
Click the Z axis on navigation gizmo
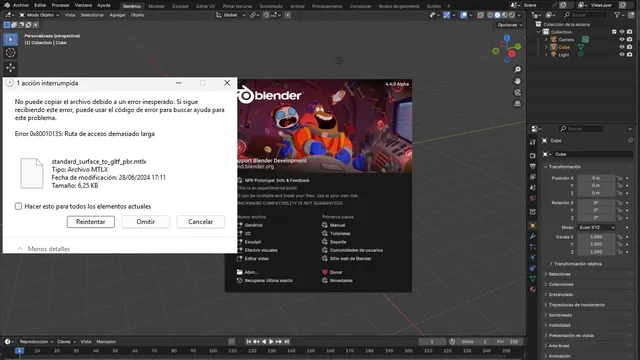[507, 38]
